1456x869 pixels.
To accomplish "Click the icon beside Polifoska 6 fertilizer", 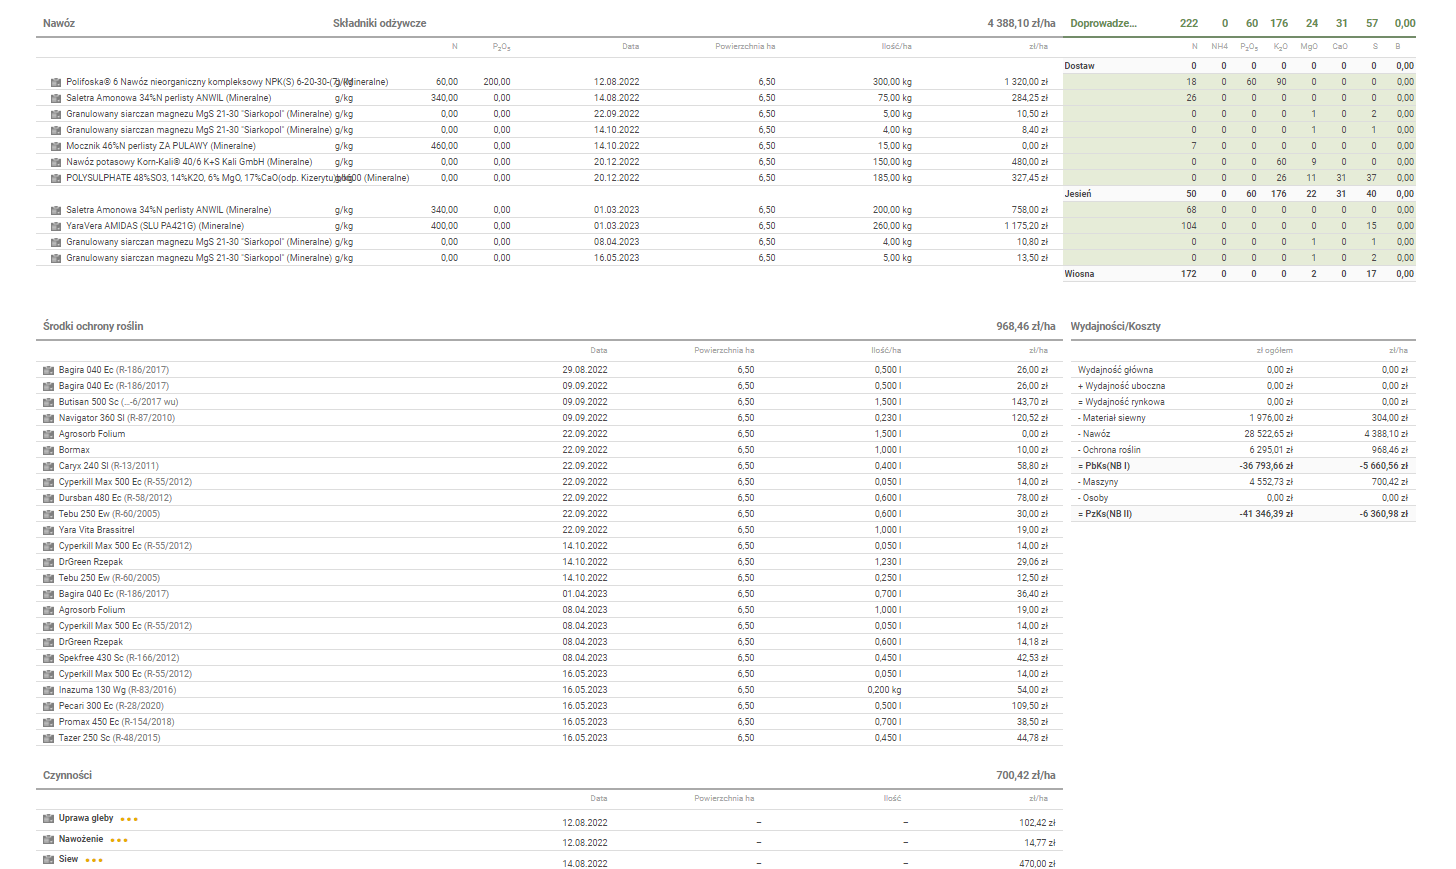I will pos(56,82).
